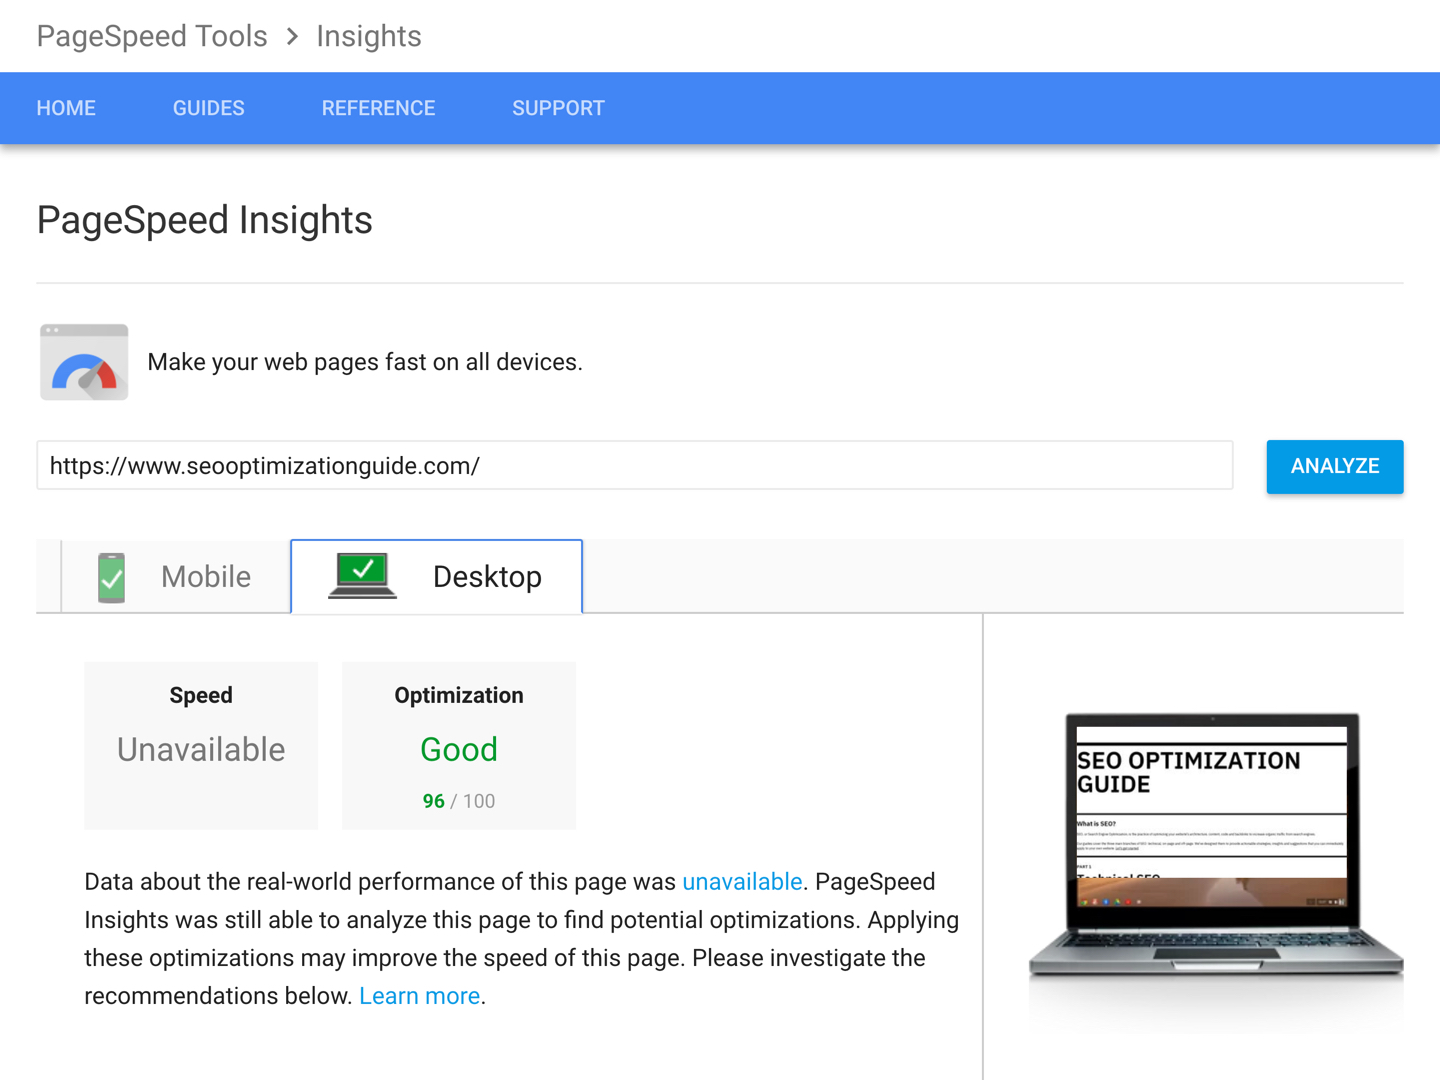Open the REFERENCE navigation item
The image size is (1440, 1080).
[x=378, y=108]
